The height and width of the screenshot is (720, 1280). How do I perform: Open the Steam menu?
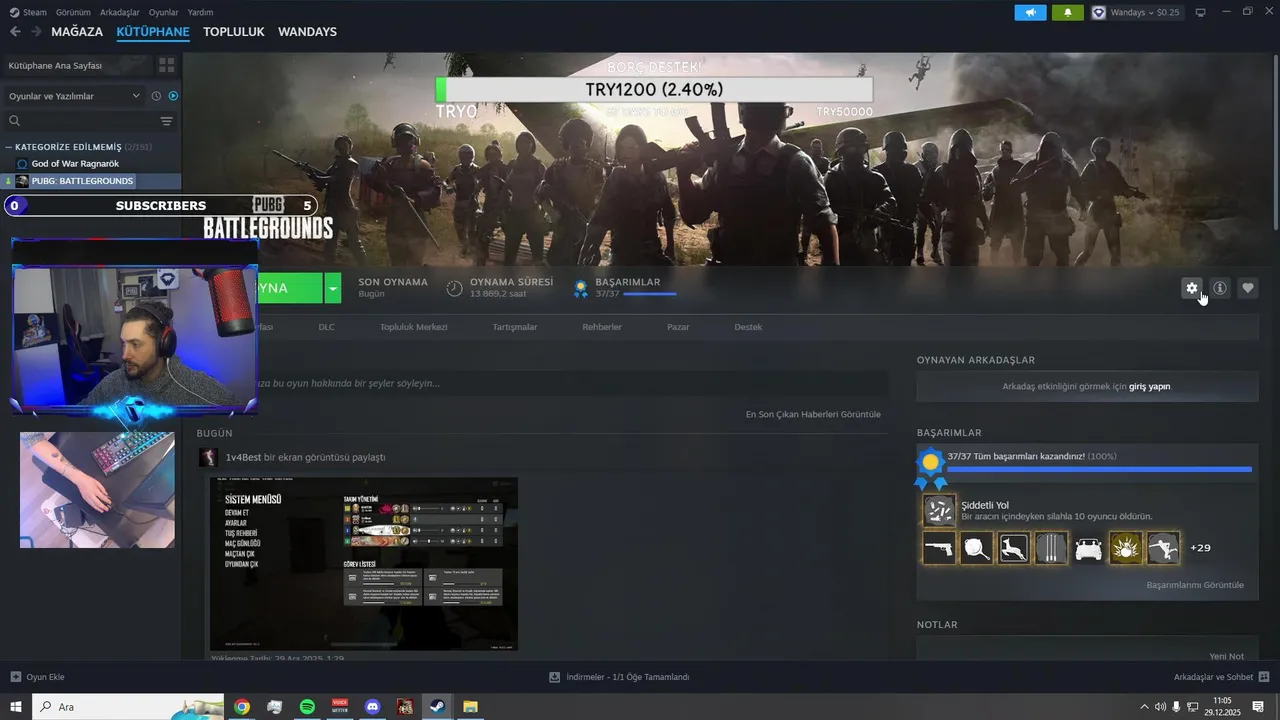[x=28, y=12]
